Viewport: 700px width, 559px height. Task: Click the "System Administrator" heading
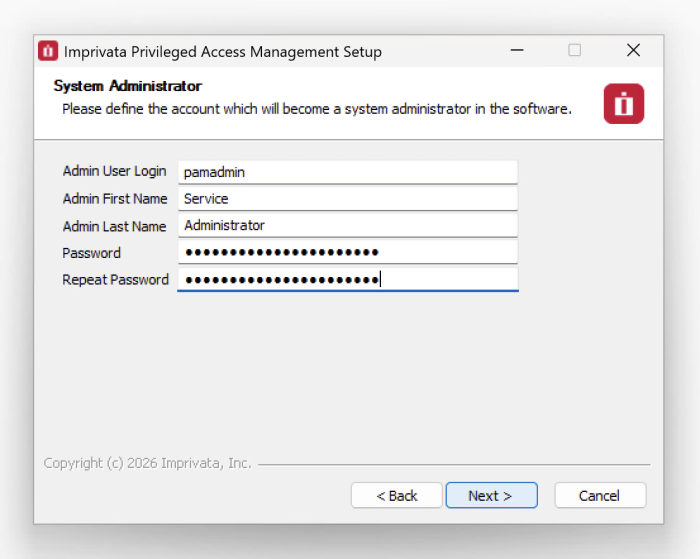127,86
